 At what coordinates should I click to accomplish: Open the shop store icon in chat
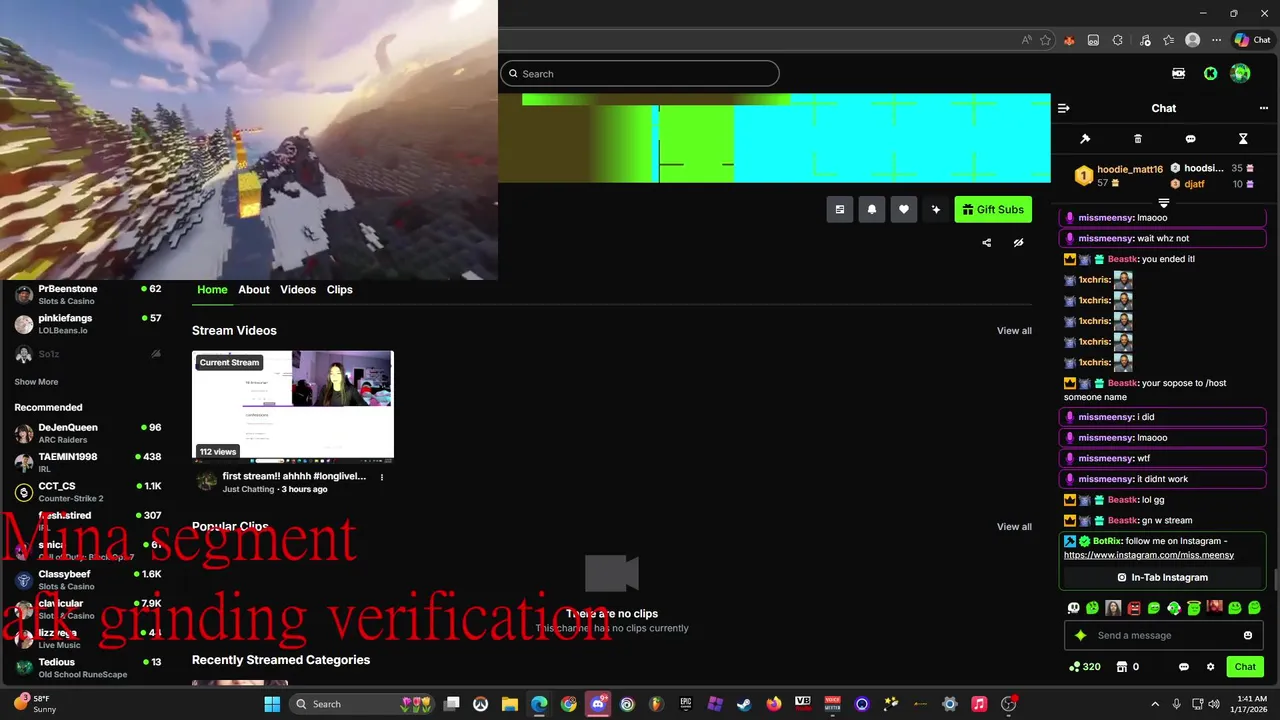coord(1122,667)
